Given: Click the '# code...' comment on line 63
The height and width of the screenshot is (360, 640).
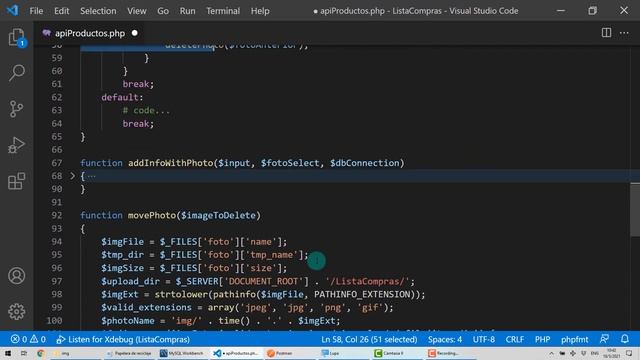Looking at the screenshot, I should pyautogui.click(x=147, y=110).
